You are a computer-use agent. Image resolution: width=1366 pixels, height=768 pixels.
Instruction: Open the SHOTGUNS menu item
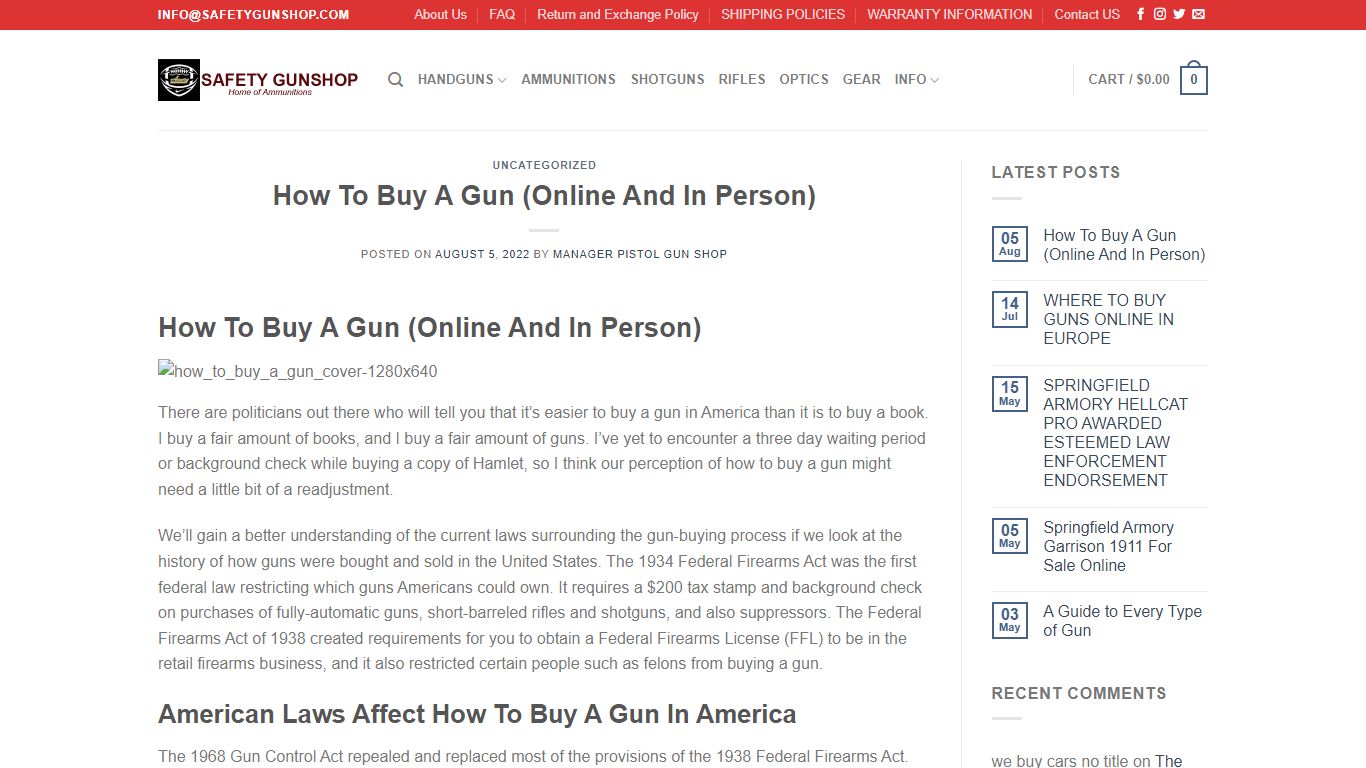[x=667, y=79]
